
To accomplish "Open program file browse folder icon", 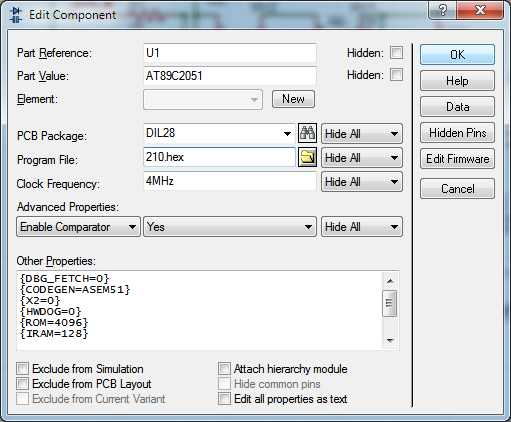I will click(307, 157).
